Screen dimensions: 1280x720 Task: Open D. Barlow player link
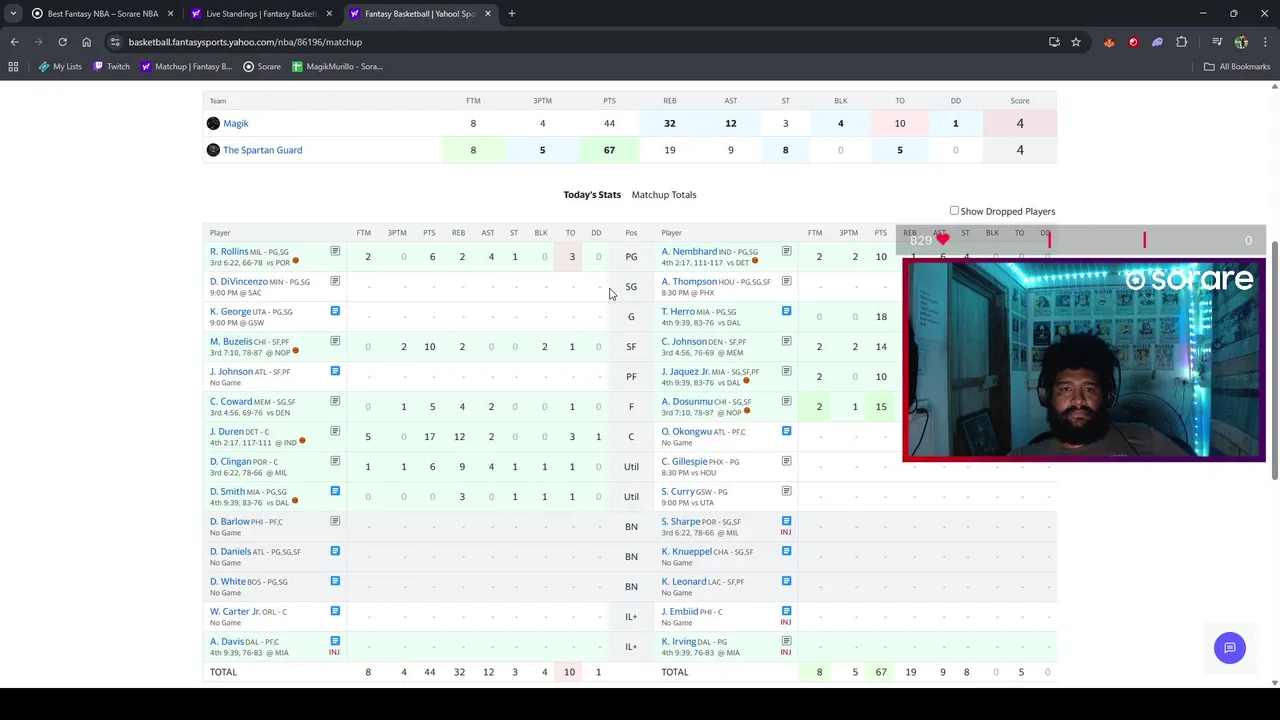[x=230, y=521]
